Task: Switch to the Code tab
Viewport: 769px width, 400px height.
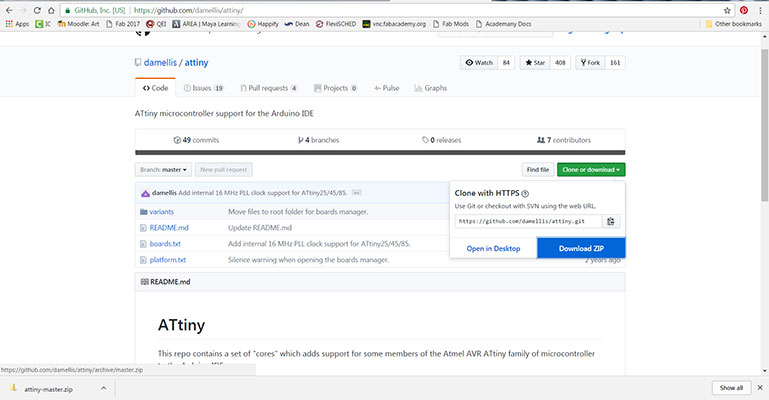Action: 155,88
